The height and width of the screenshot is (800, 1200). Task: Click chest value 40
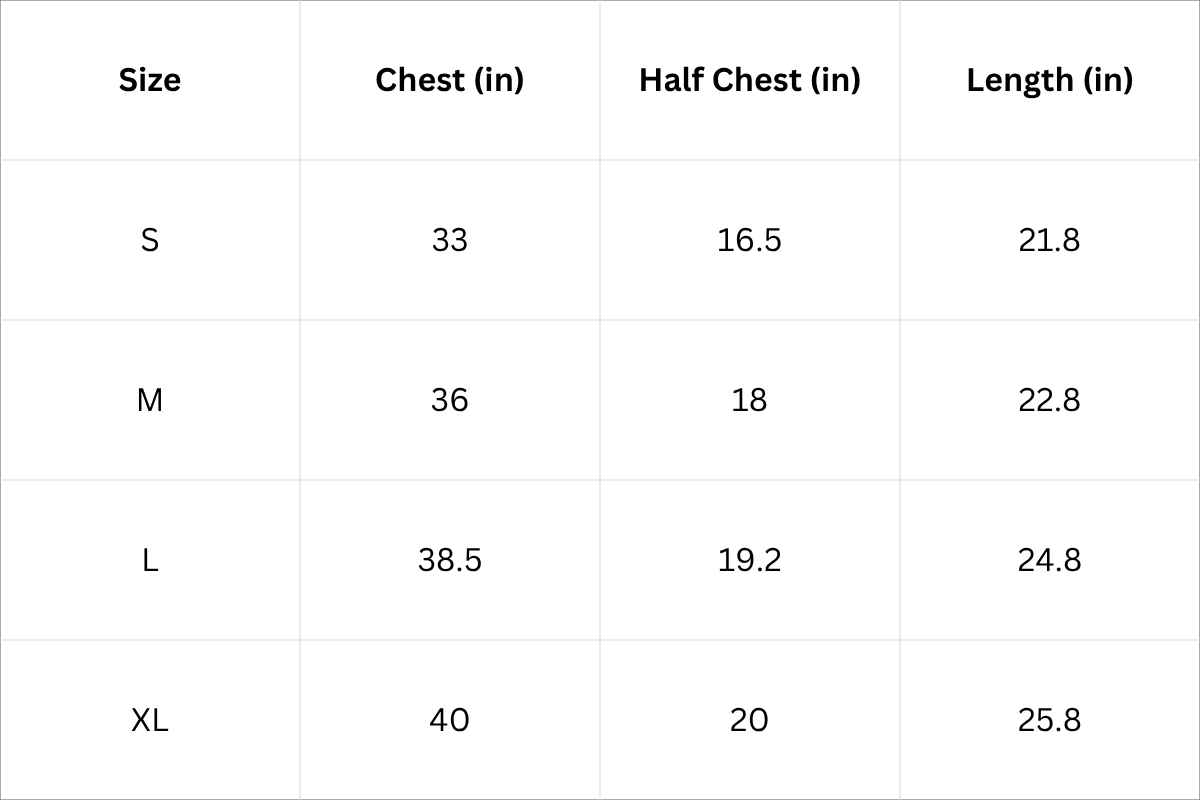point(450,720)
